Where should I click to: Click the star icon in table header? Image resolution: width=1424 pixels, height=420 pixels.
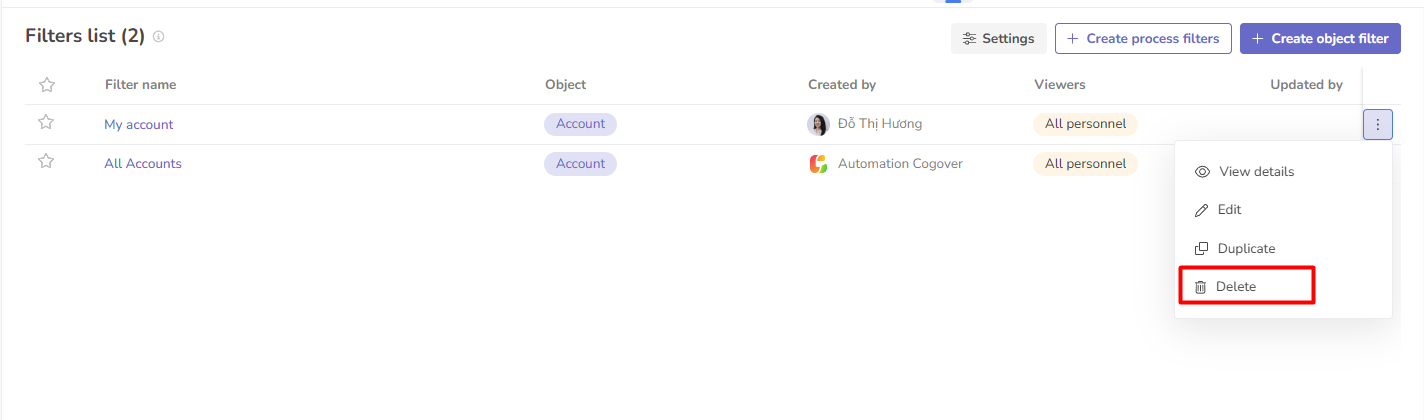pos(45,85)
